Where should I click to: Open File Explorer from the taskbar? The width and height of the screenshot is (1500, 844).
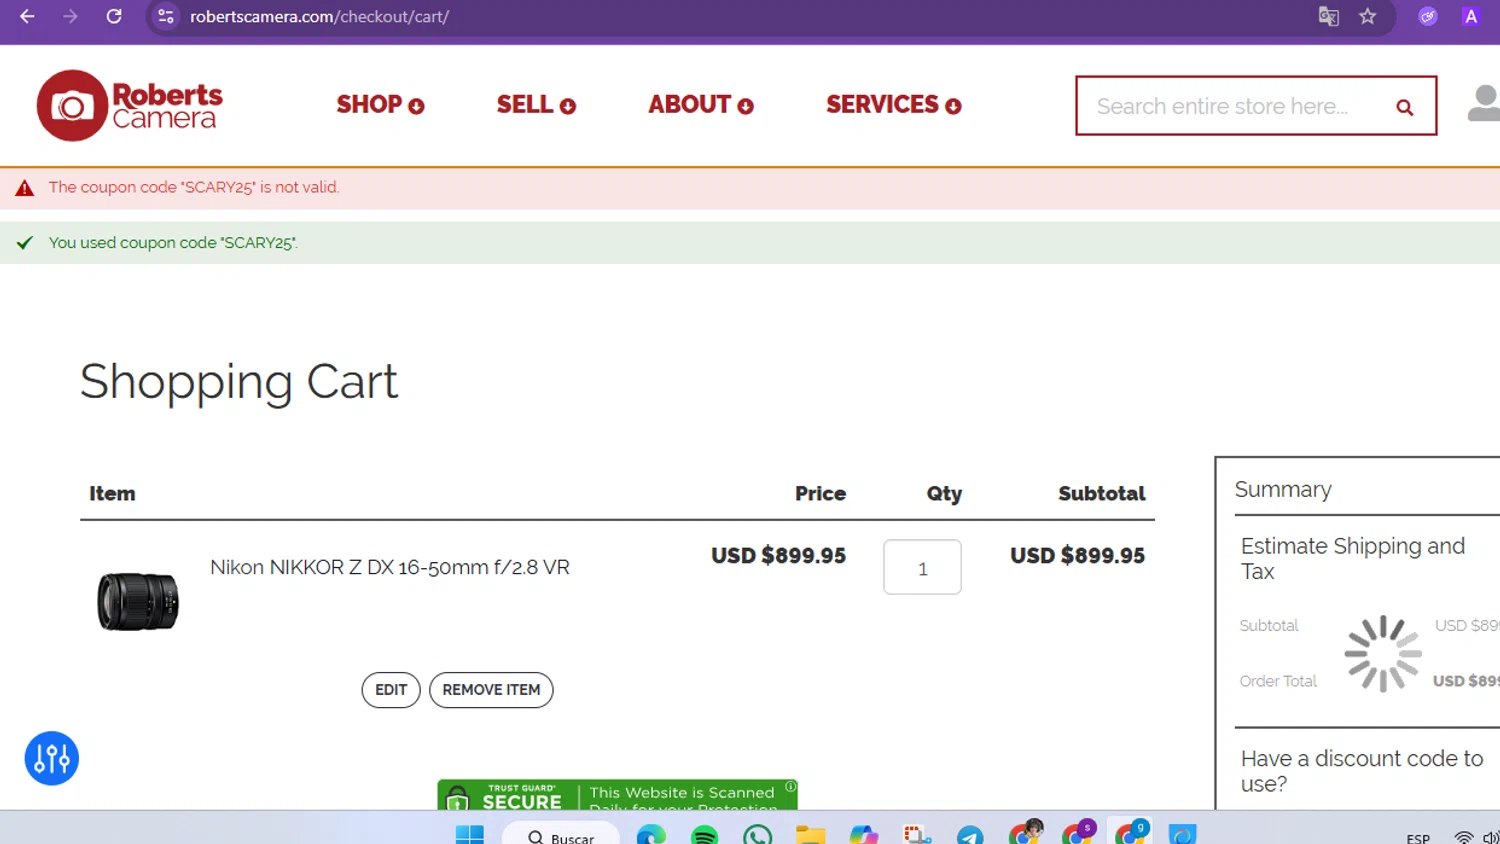coord(811,835)
